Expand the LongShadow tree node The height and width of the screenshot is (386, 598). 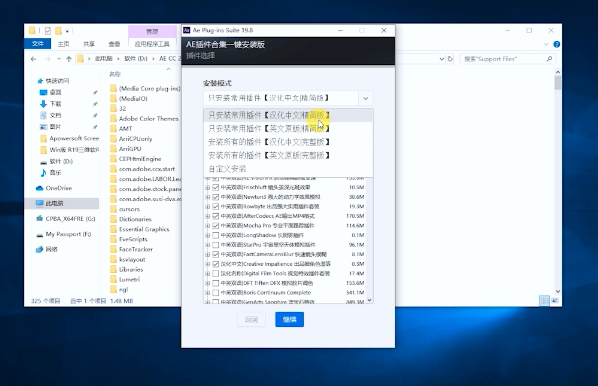pos(207,235)
